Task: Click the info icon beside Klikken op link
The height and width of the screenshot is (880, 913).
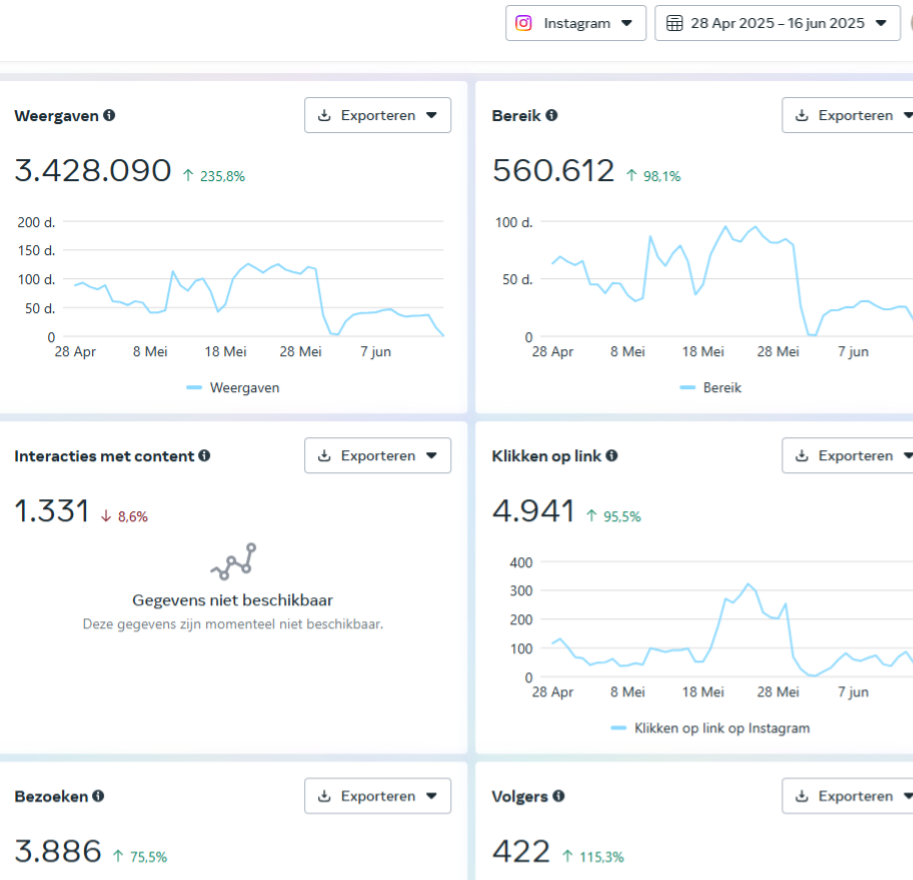Action: coord(611,455)
